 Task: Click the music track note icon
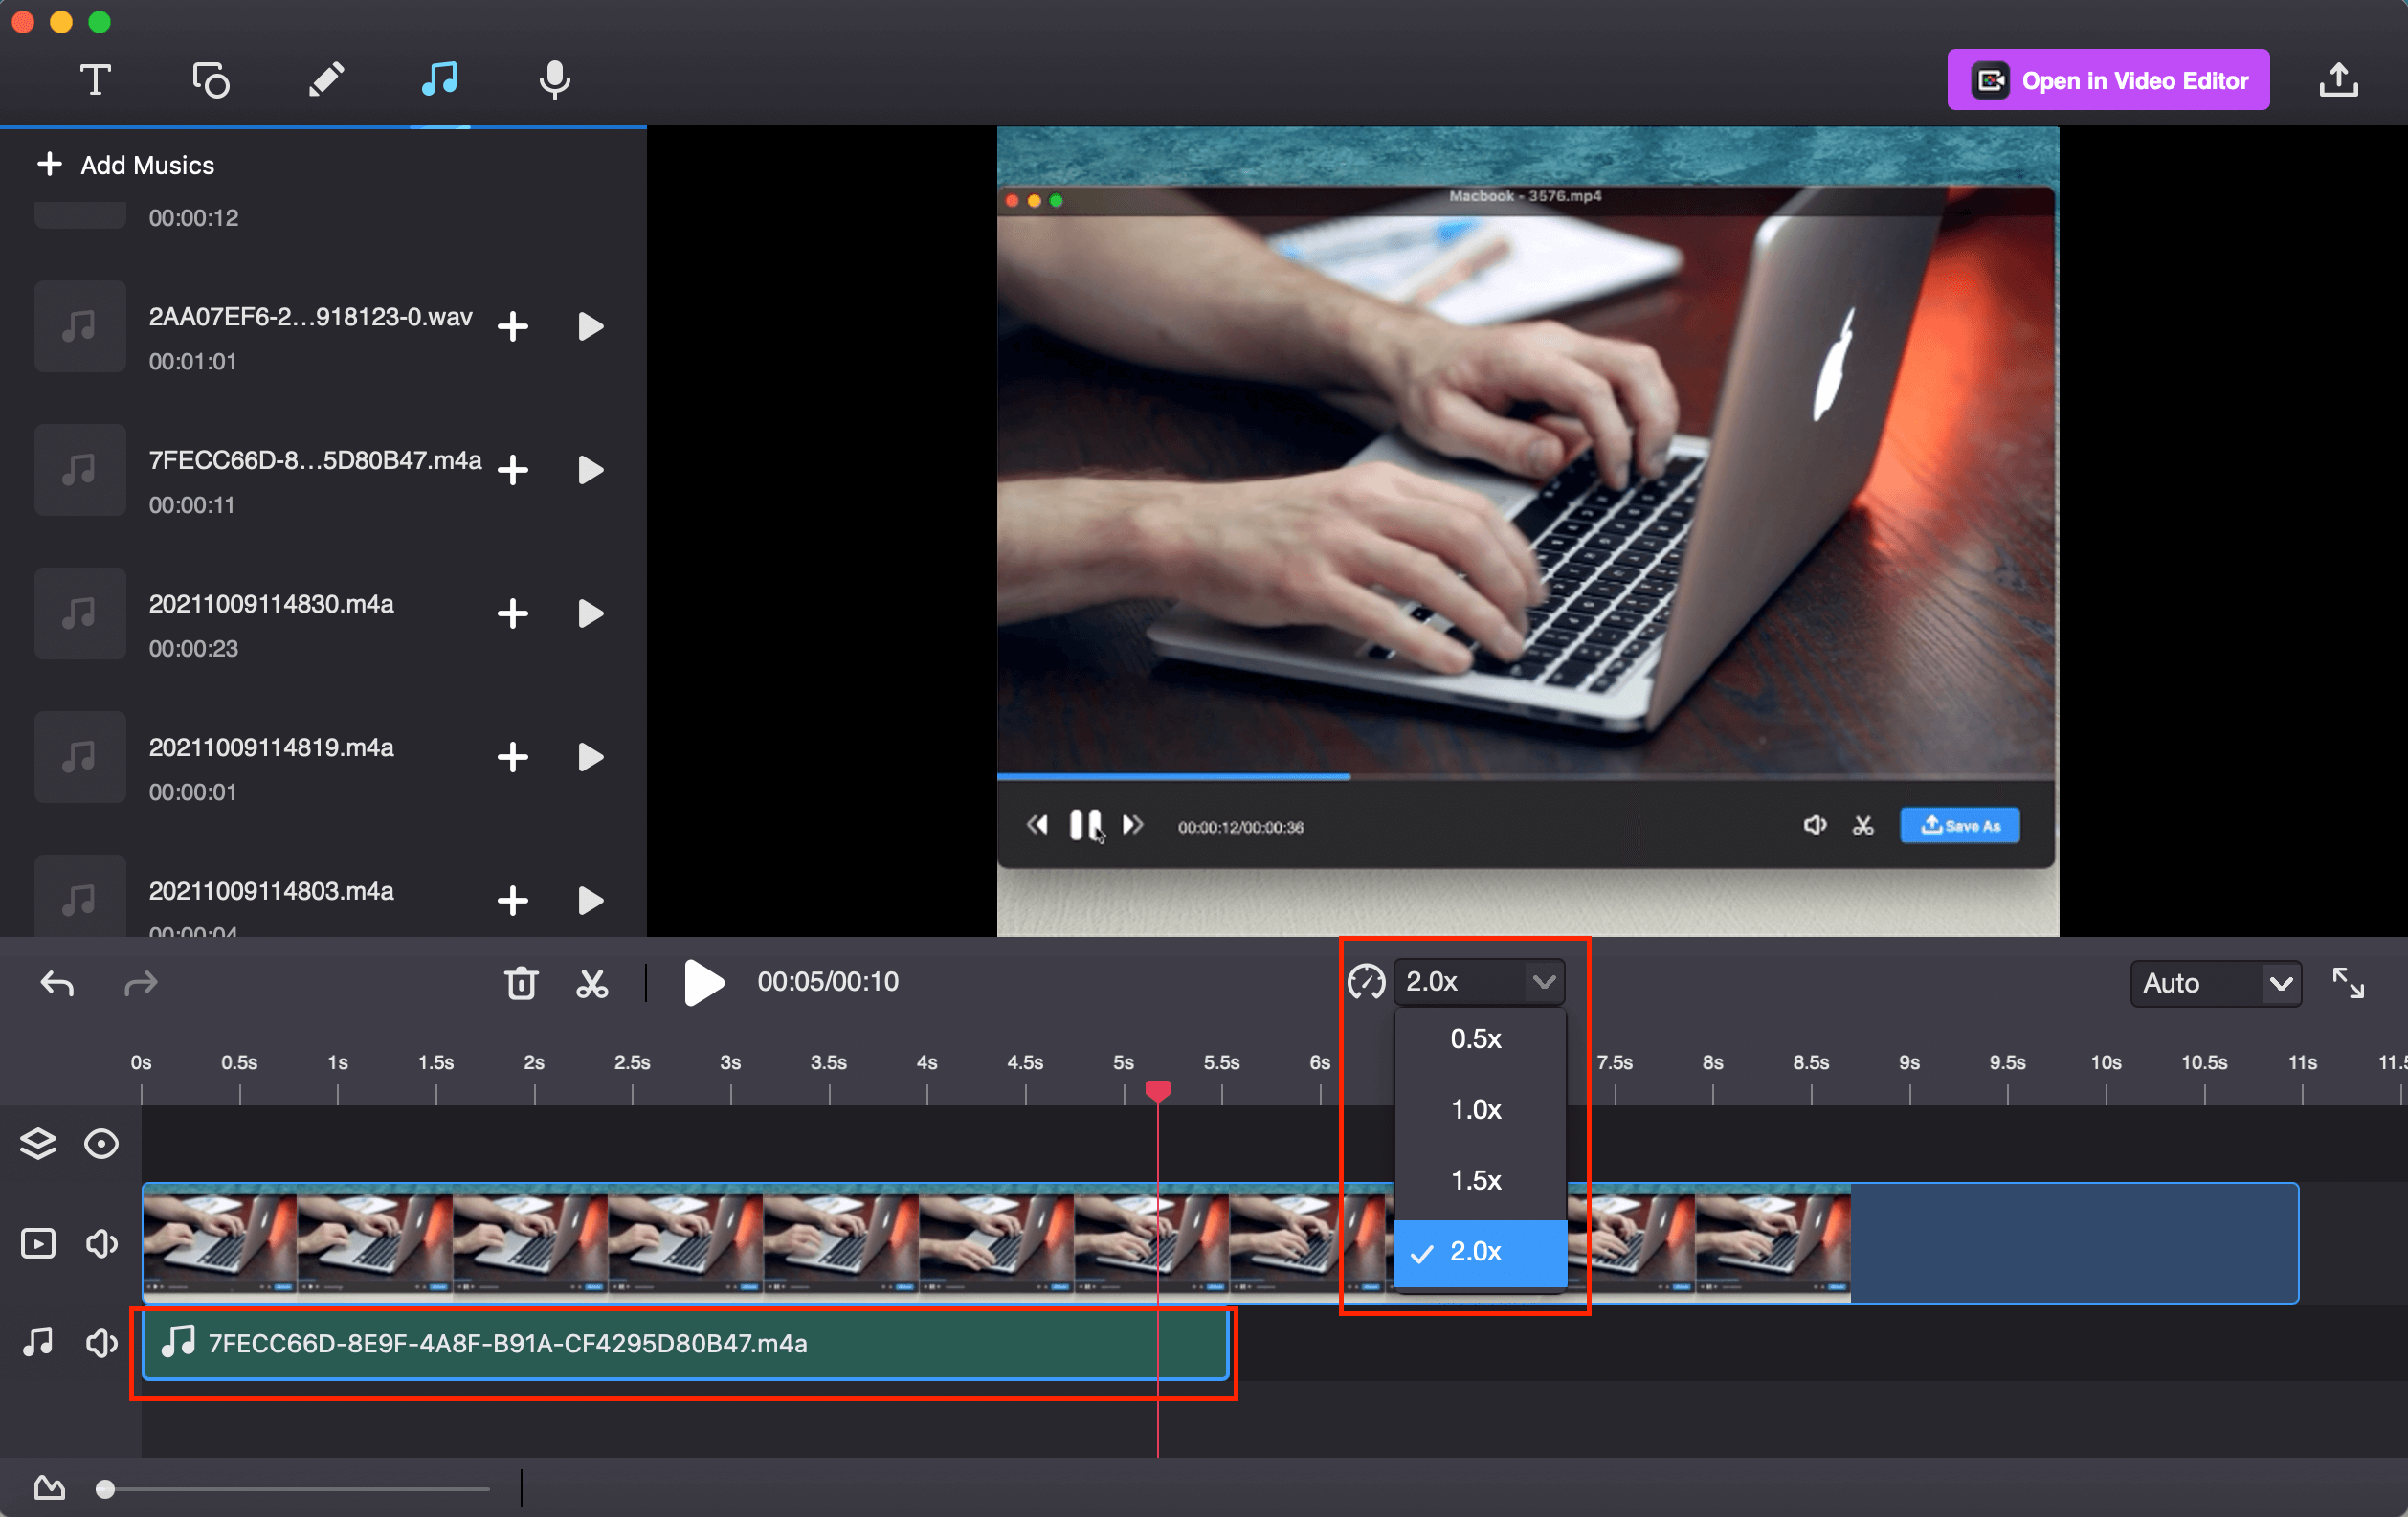(x=38, y=1342)
